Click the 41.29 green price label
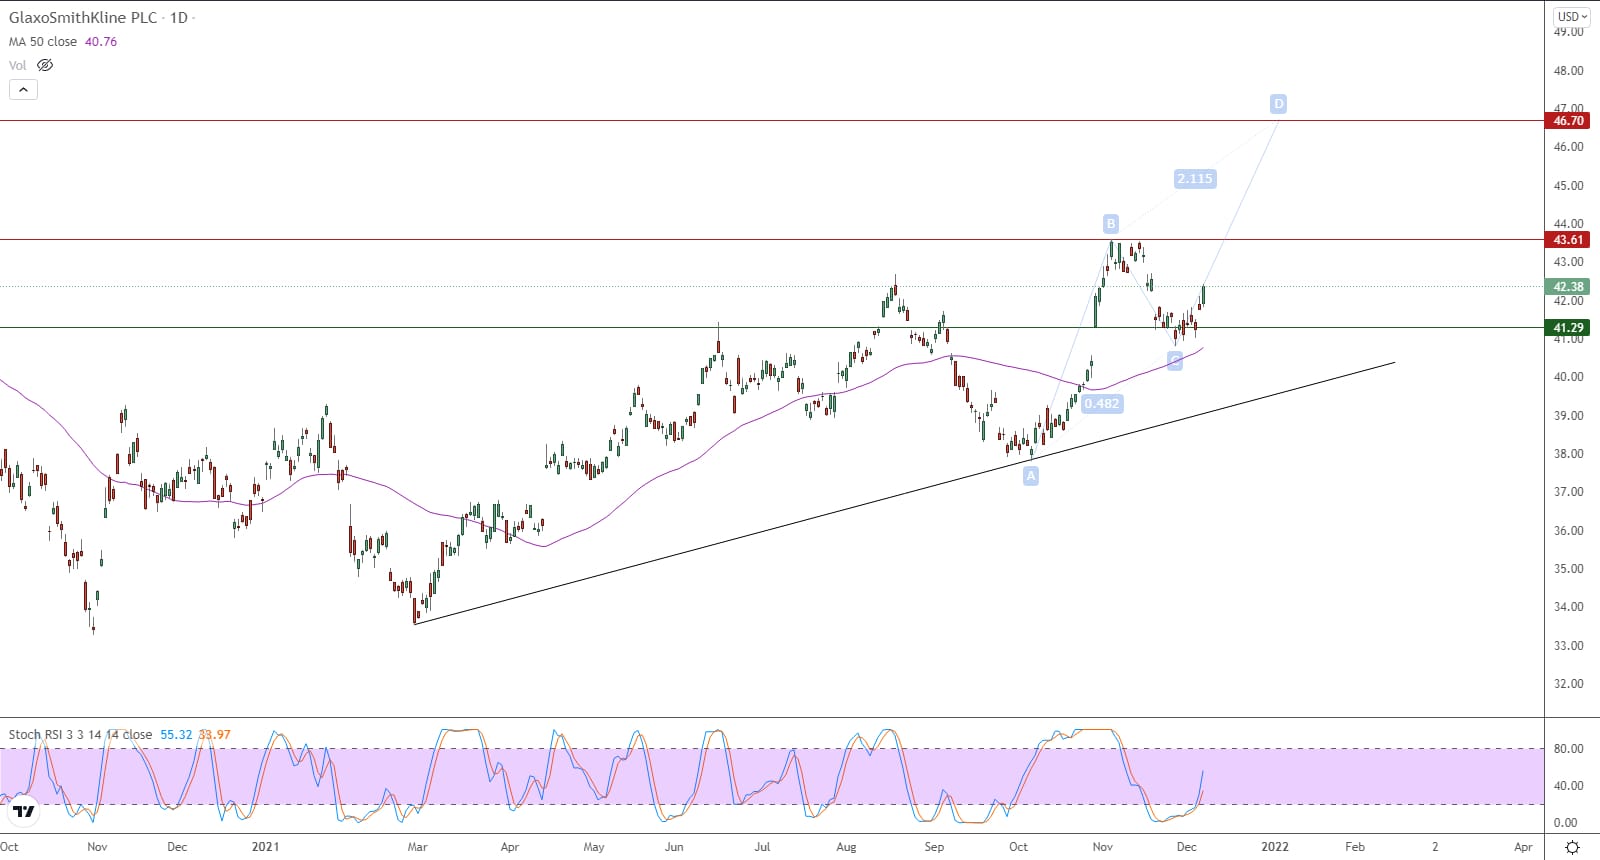The height and width of the screenshot is (860, 1600). (1568, 328)
